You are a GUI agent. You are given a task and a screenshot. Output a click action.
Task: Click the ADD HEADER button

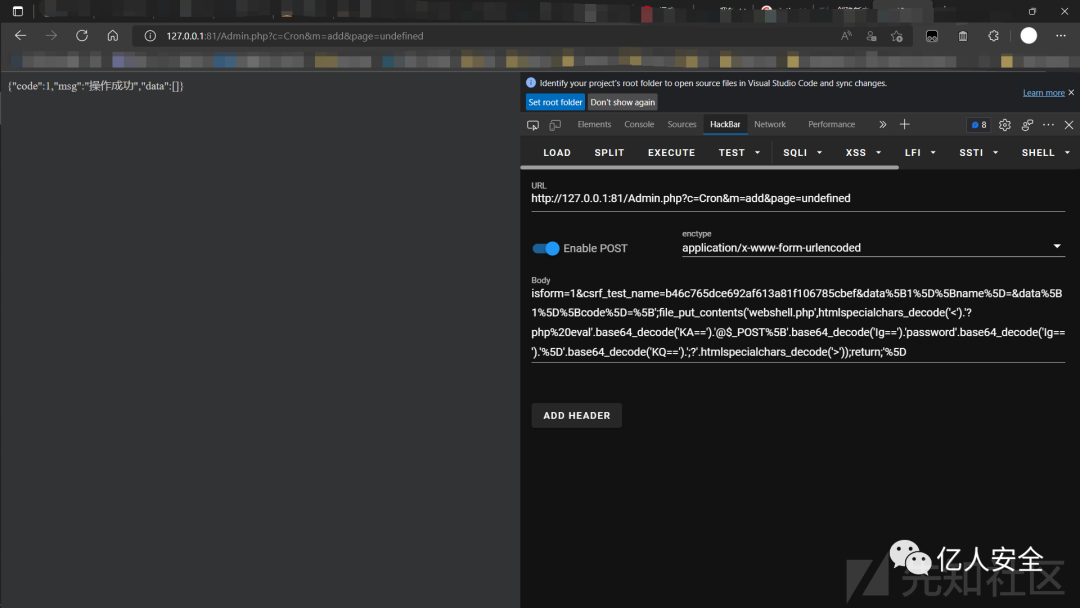[x=576, y=416]
